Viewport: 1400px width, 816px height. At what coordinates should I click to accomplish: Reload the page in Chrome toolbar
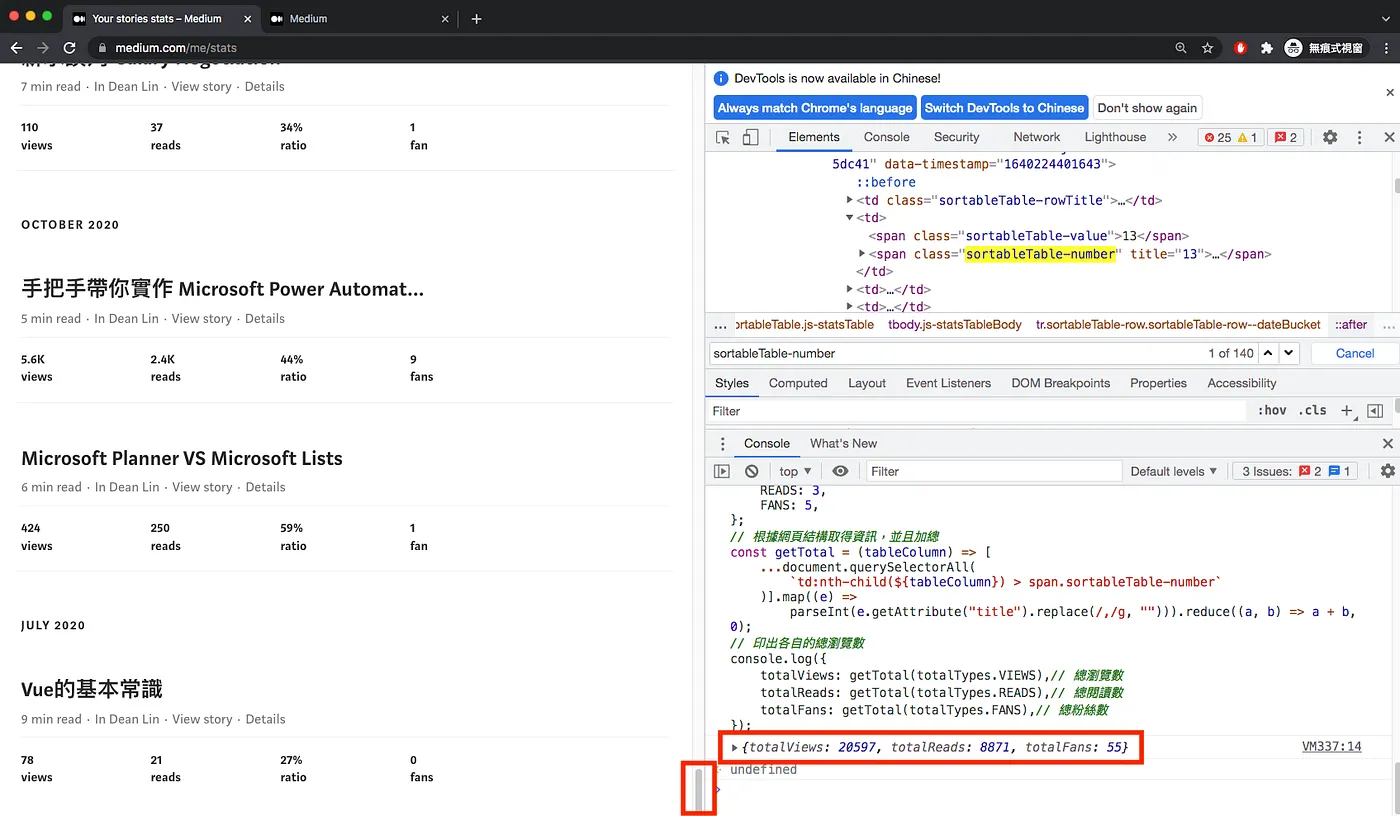tap(69, 47)
